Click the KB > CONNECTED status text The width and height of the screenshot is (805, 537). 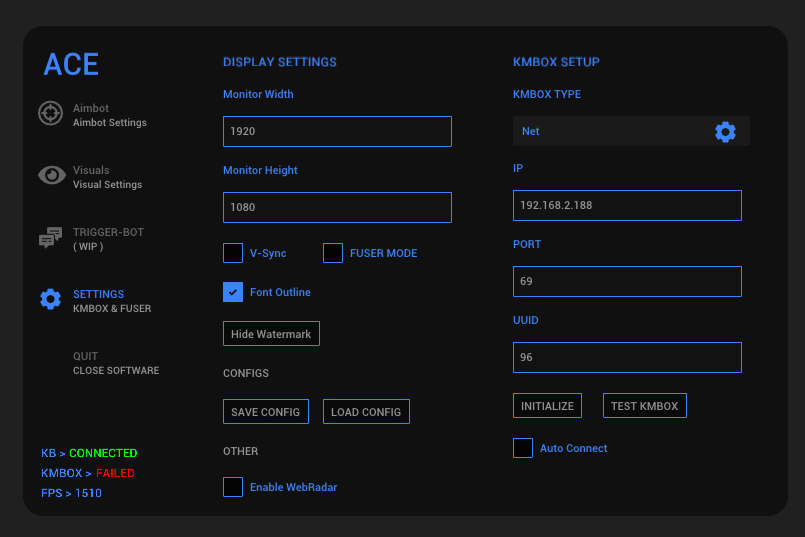pos(89,453)
